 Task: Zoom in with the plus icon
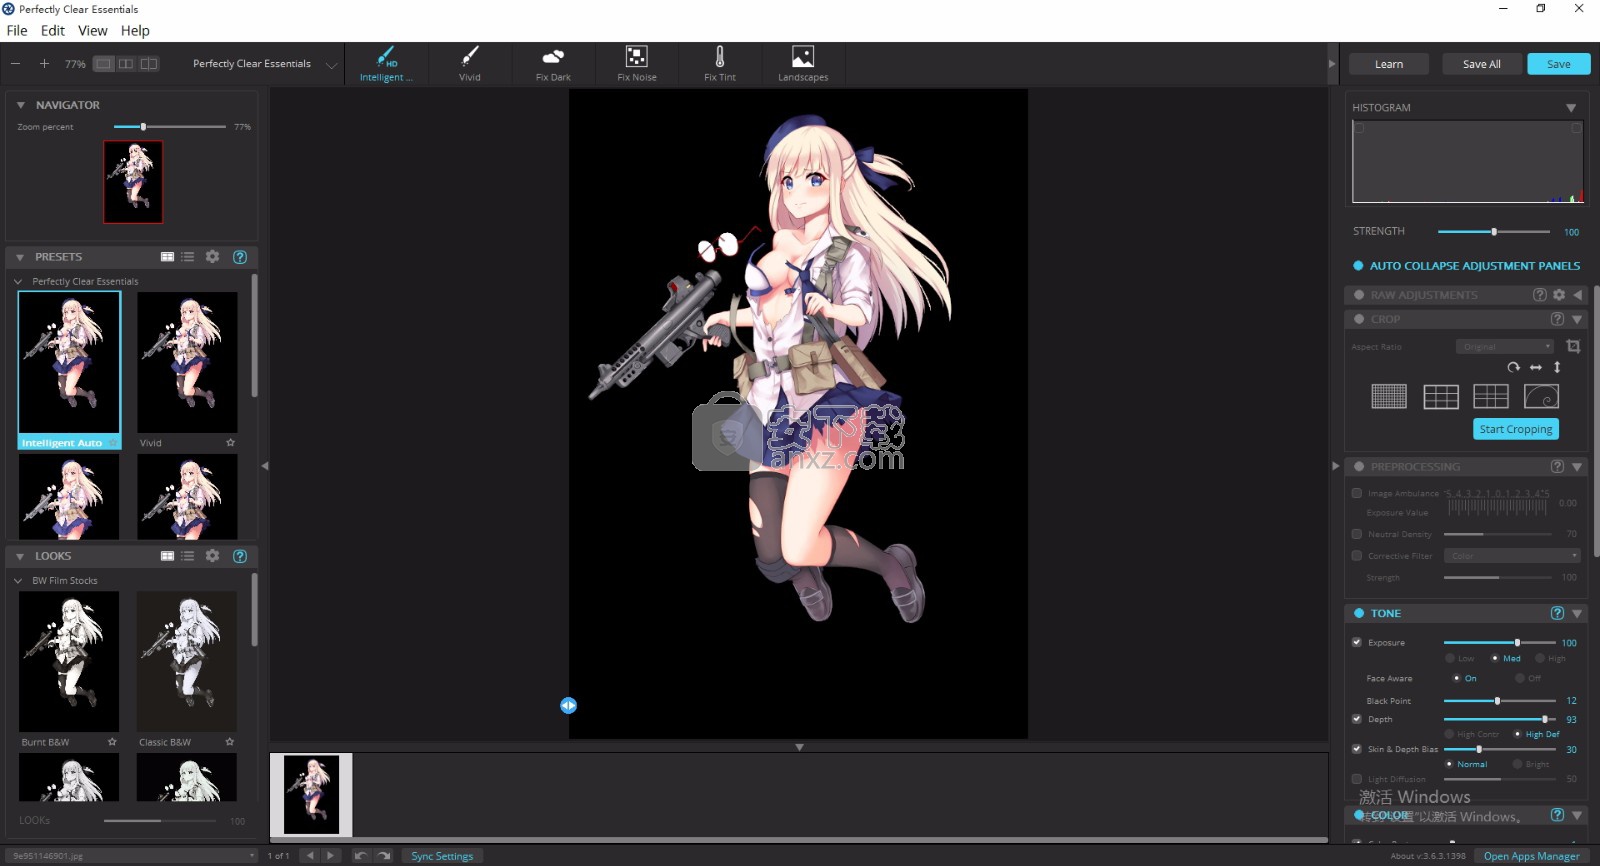(x=44, y=63)
